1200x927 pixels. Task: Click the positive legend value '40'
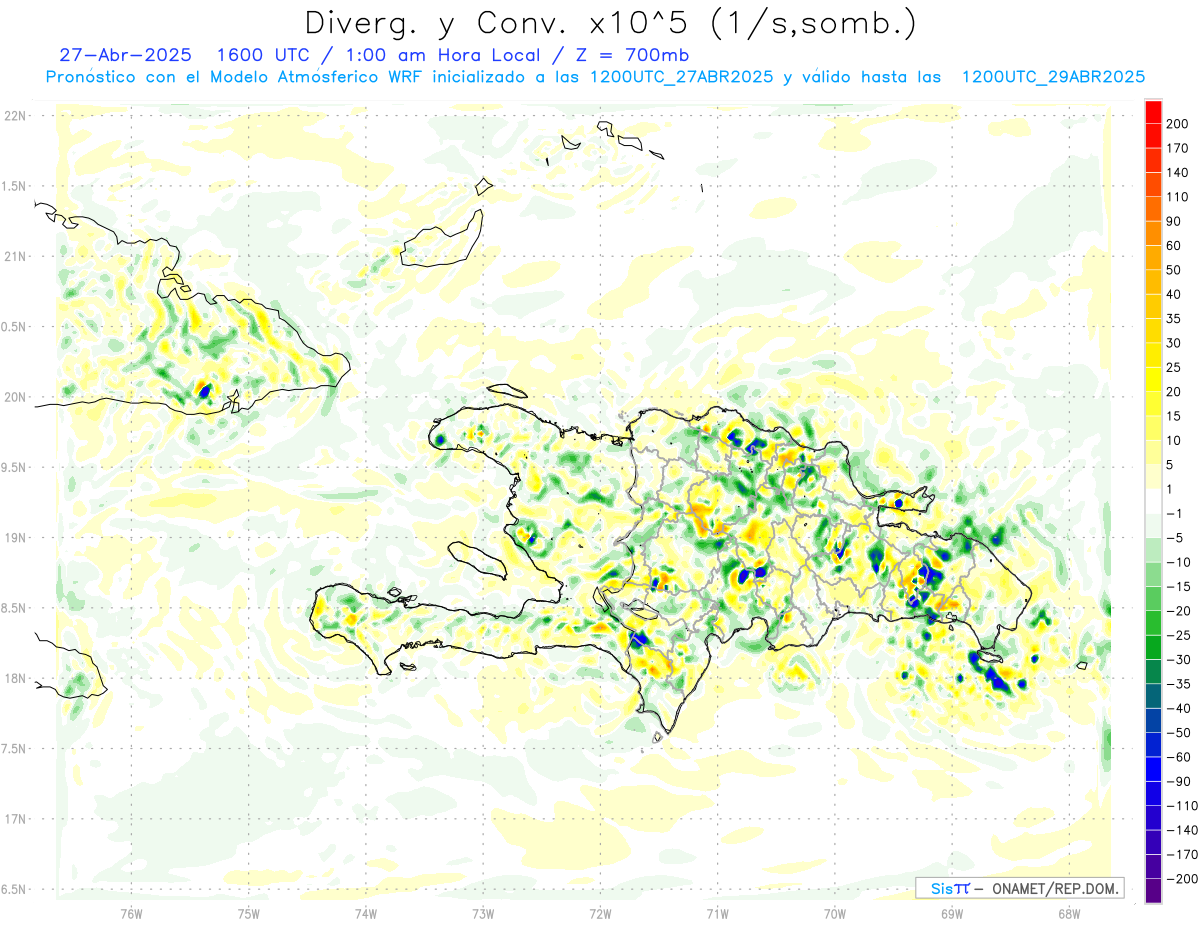[x=1174, y=295]
